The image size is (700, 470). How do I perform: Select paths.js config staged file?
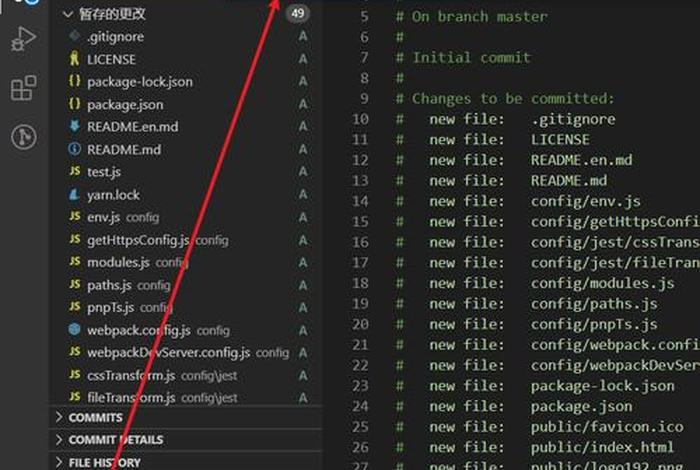pos(185,285)
